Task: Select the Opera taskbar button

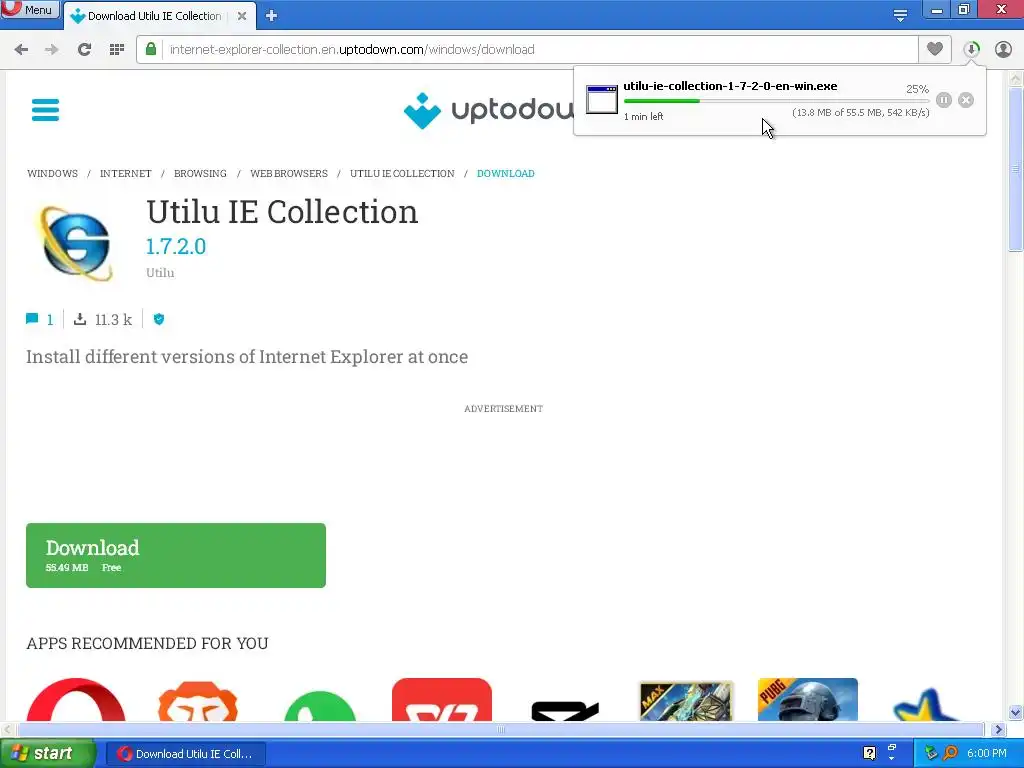Action: 185,754
